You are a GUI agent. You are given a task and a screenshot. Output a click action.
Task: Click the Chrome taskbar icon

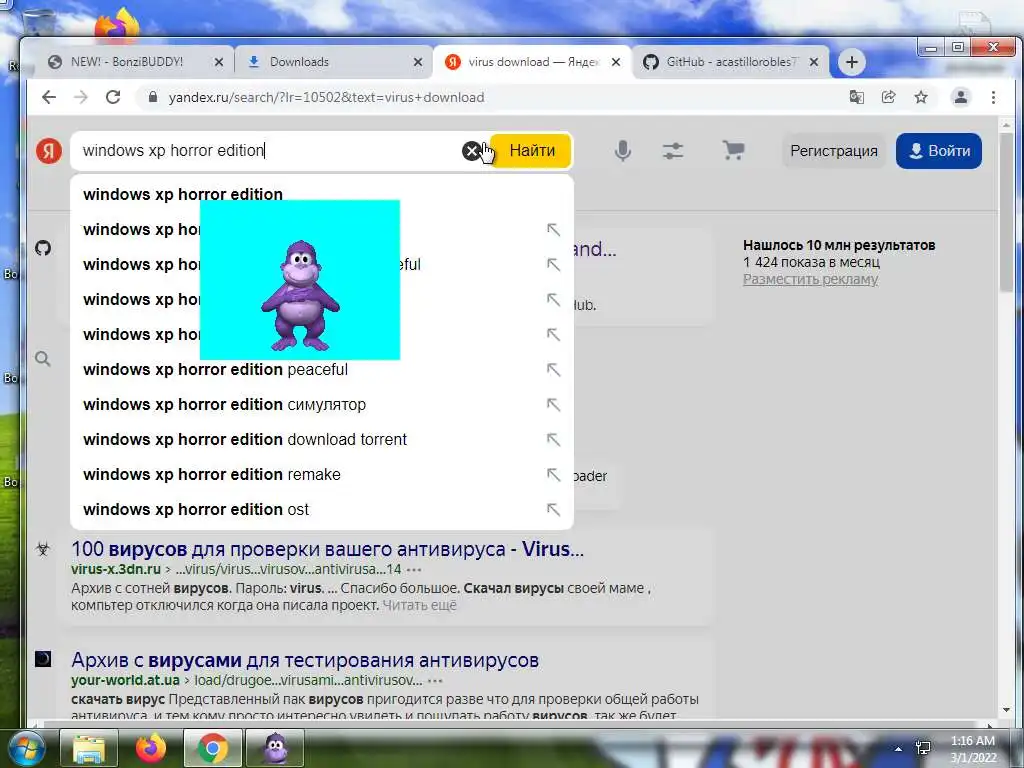pos(213,748)
